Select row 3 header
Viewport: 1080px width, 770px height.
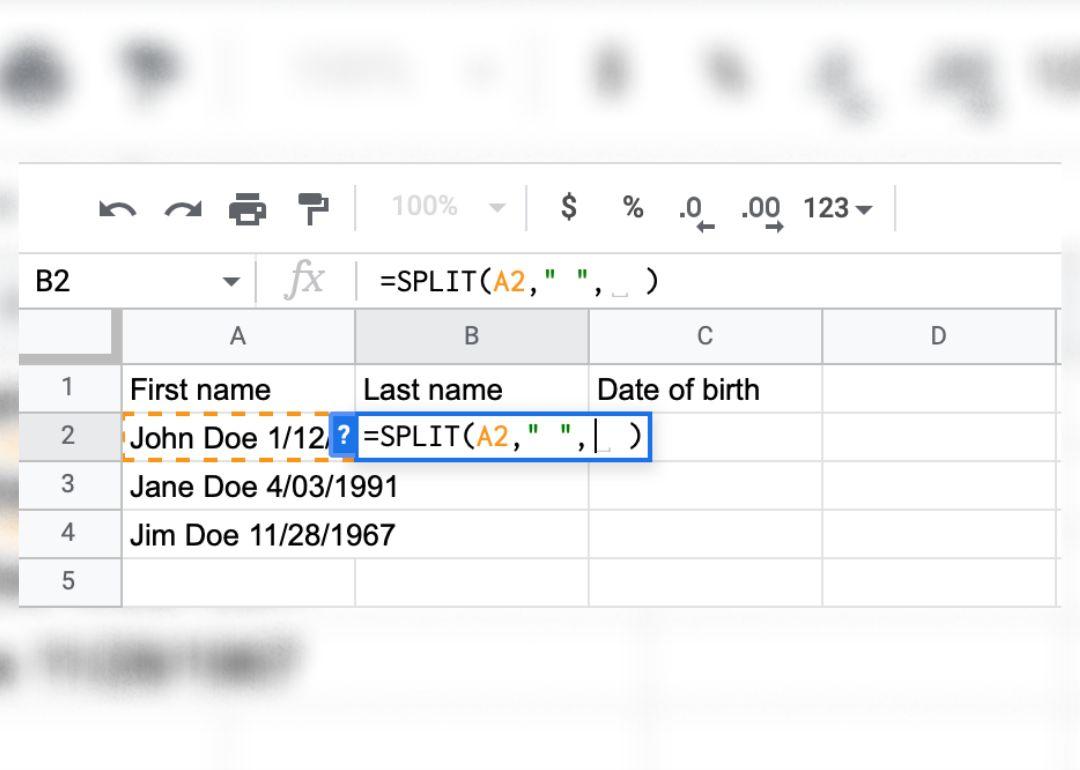68,485
